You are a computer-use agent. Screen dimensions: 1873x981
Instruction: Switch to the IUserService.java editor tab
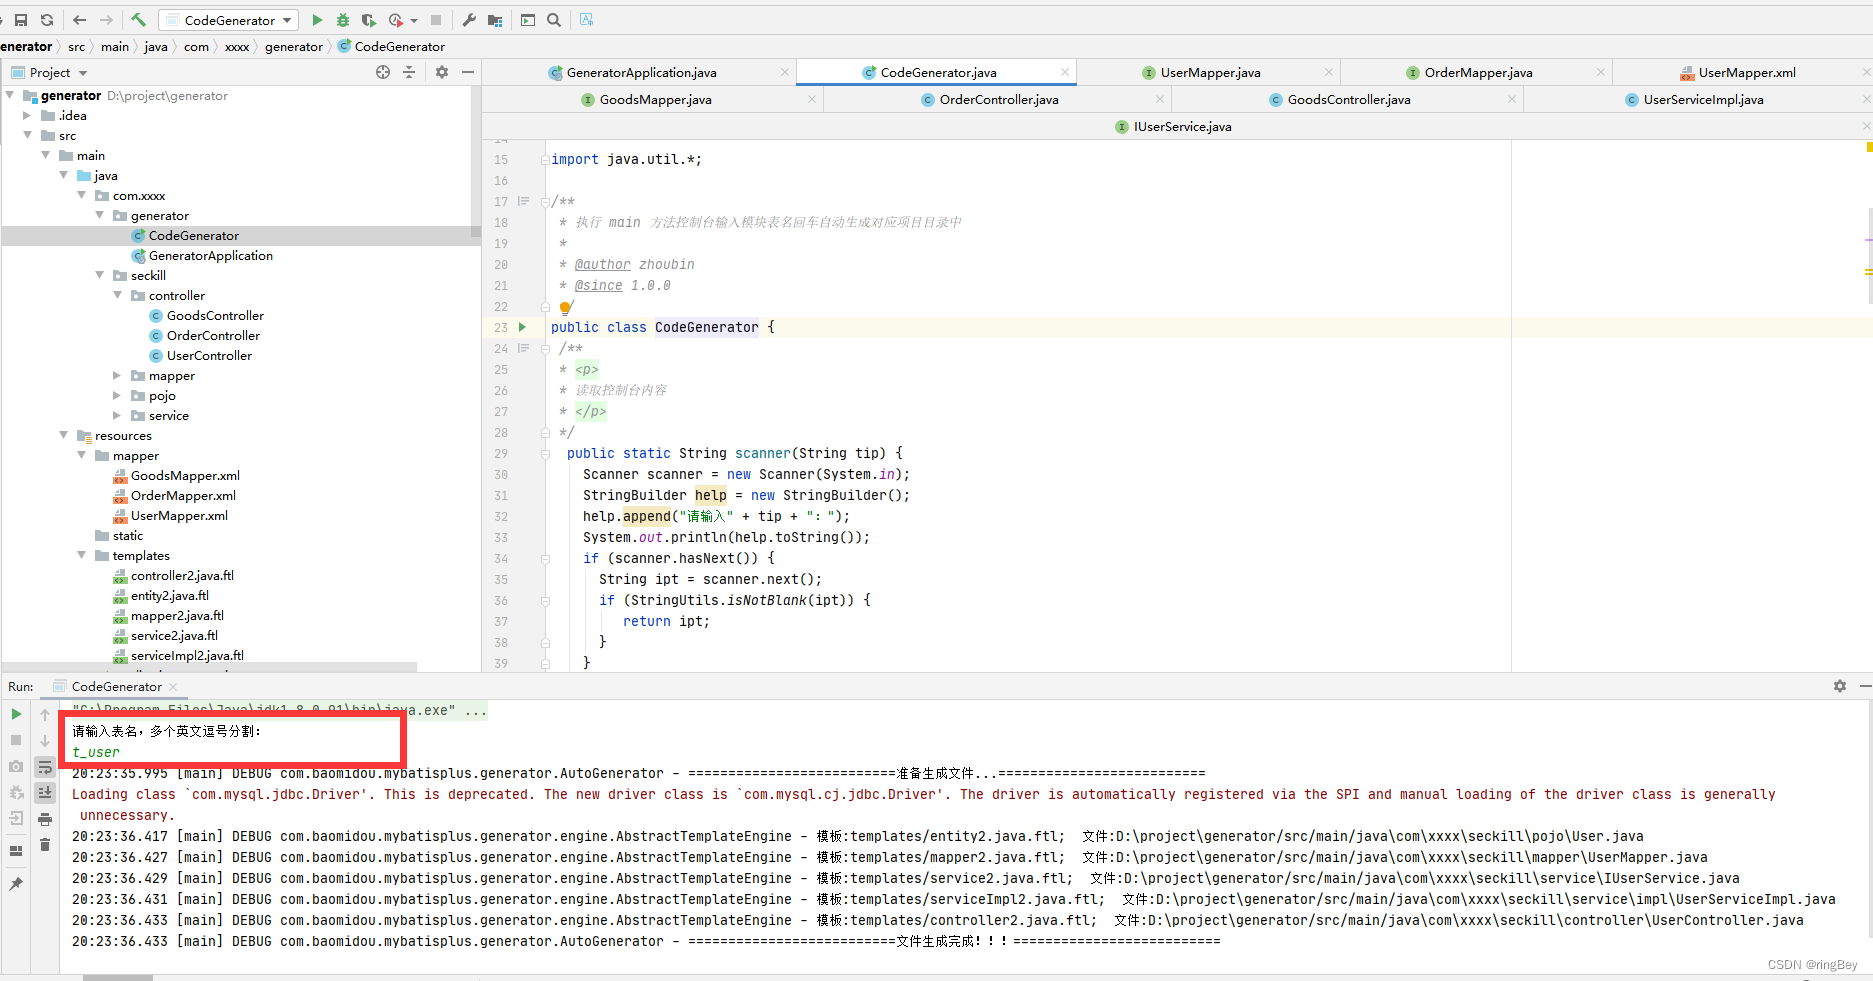[1182, 127]
